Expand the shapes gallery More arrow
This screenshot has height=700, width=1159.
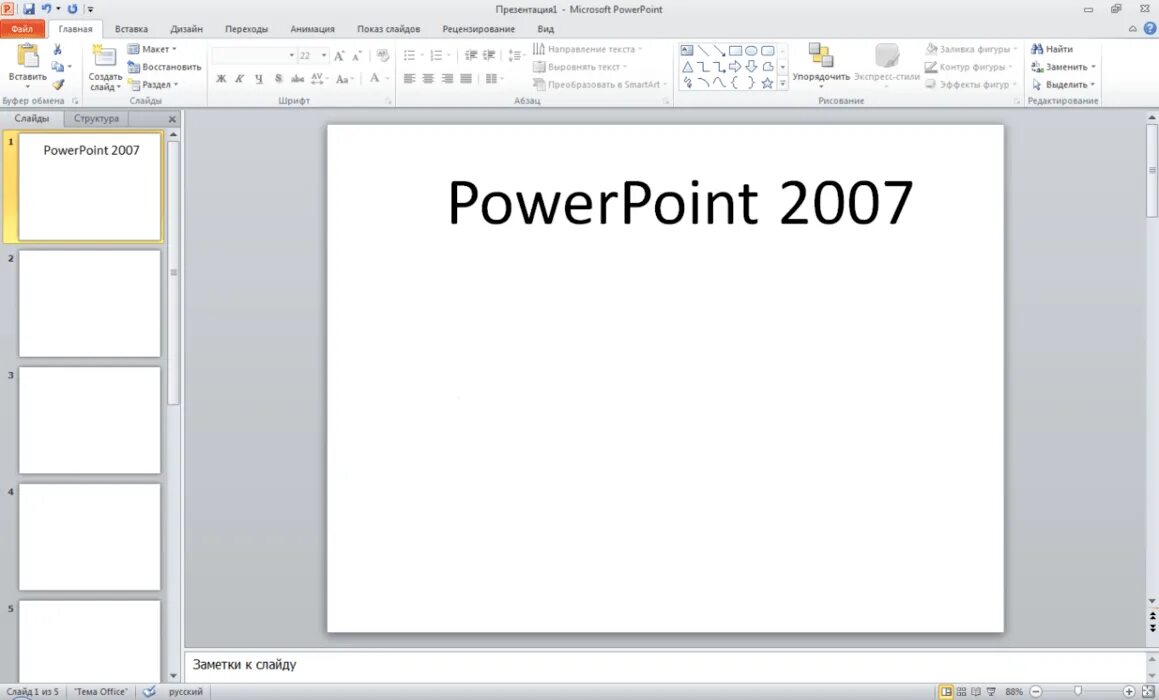tap(783, 84)
